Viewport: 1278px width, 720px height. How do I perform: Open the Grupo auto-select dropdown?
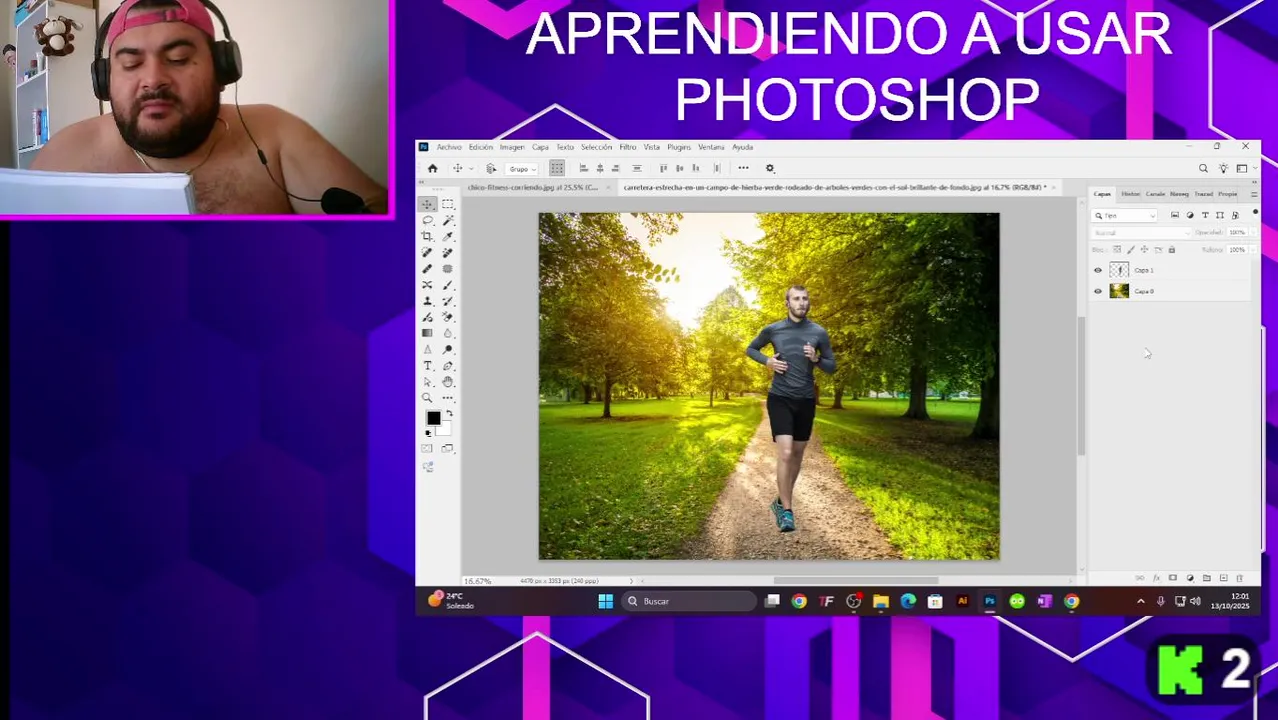point(520,168)
